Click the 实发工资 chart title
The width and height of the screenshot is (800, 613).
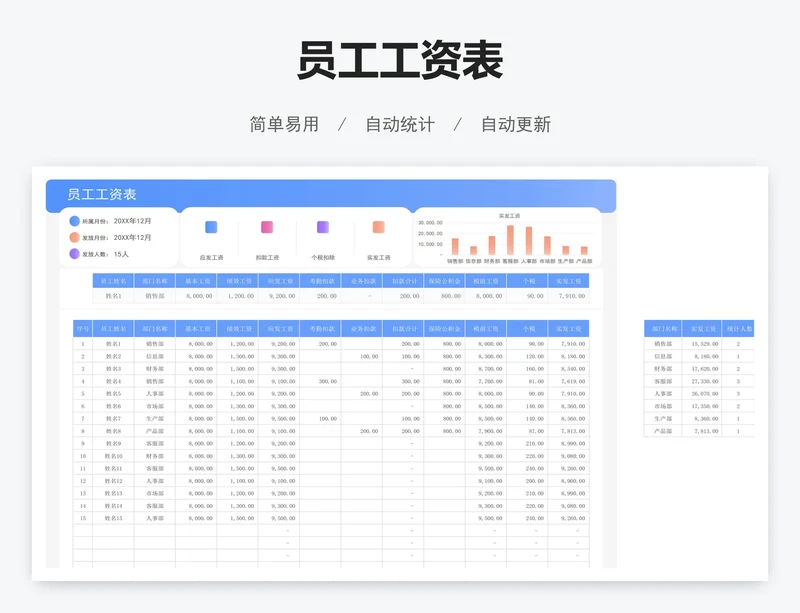pos(509,216)
